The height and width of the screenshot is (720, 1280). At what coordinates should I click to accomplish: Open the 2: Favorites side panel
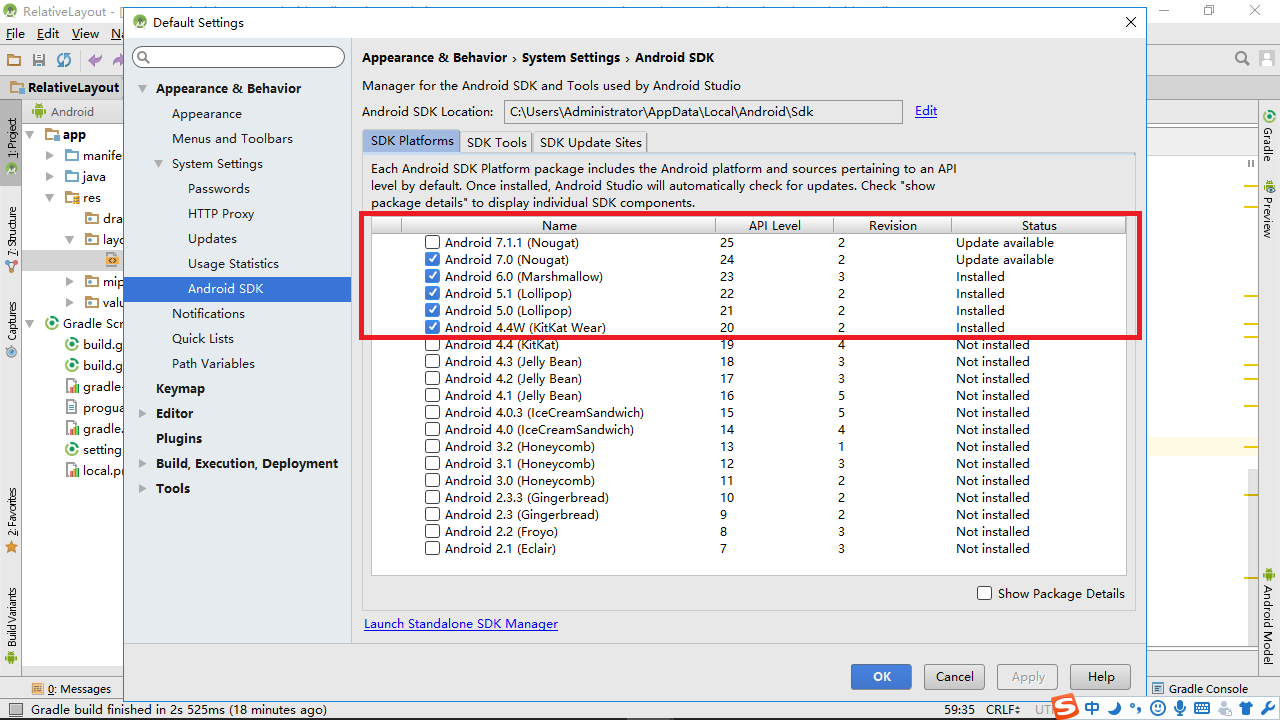click(x=12, y=520)
